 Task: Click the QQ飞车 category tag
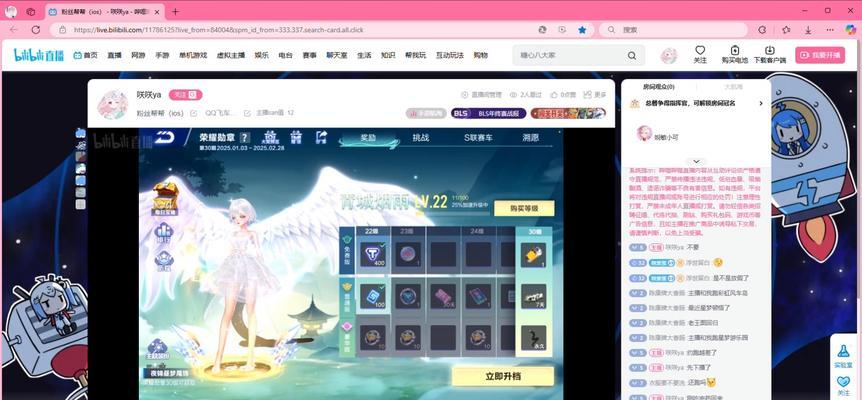(x=220, y=113)
